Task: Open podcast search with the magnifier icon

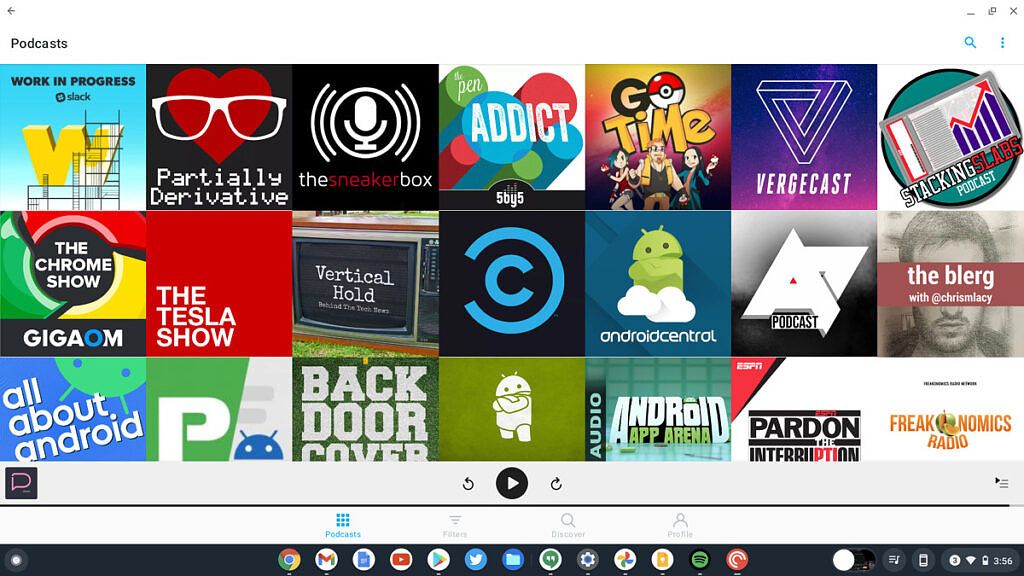Action: pyautogui.click(x=971, y=43)
